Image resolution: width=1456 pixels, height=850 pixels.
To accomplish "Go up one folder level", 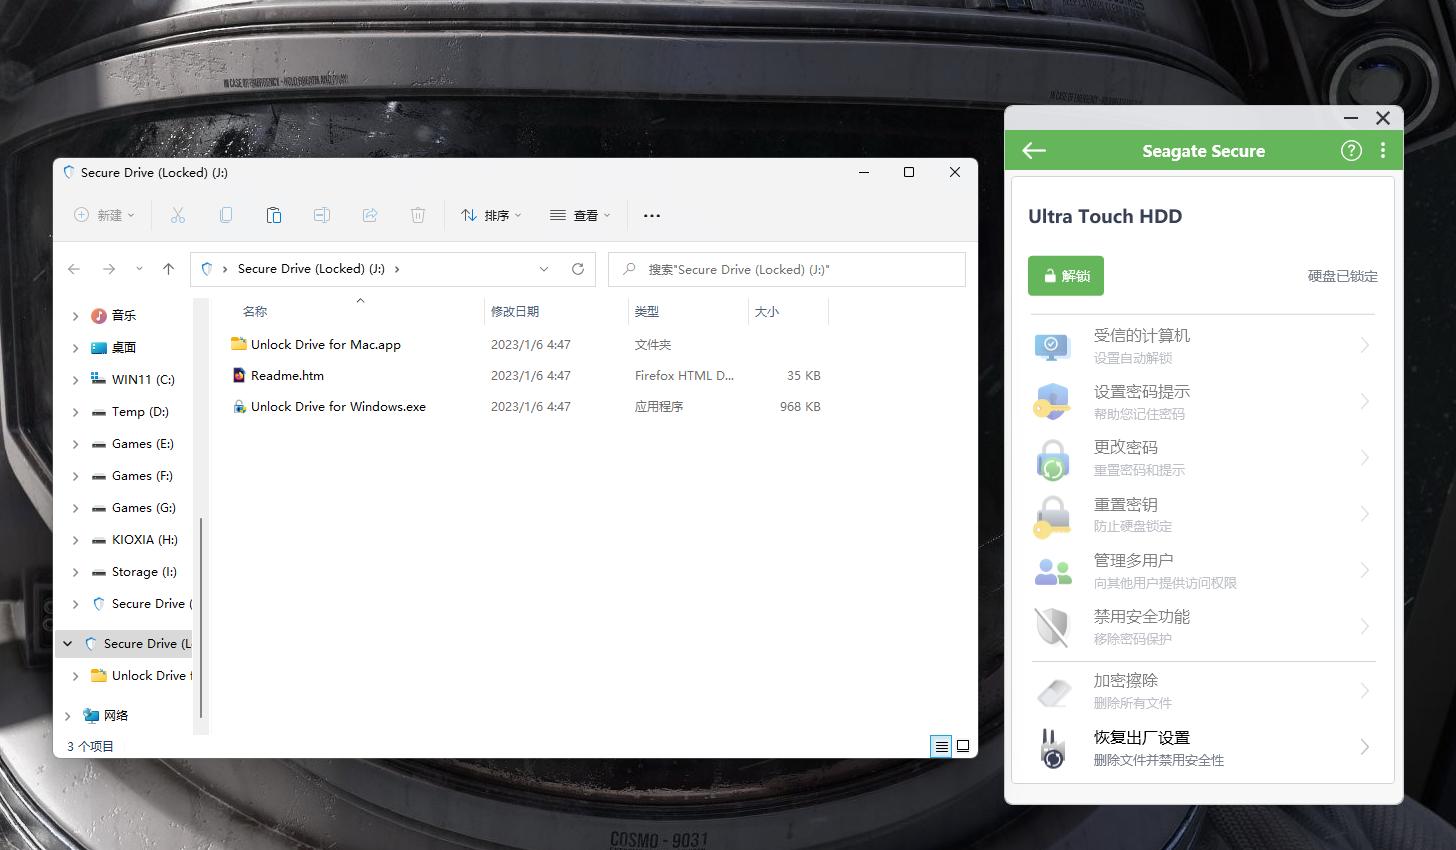I will point(168,269).
